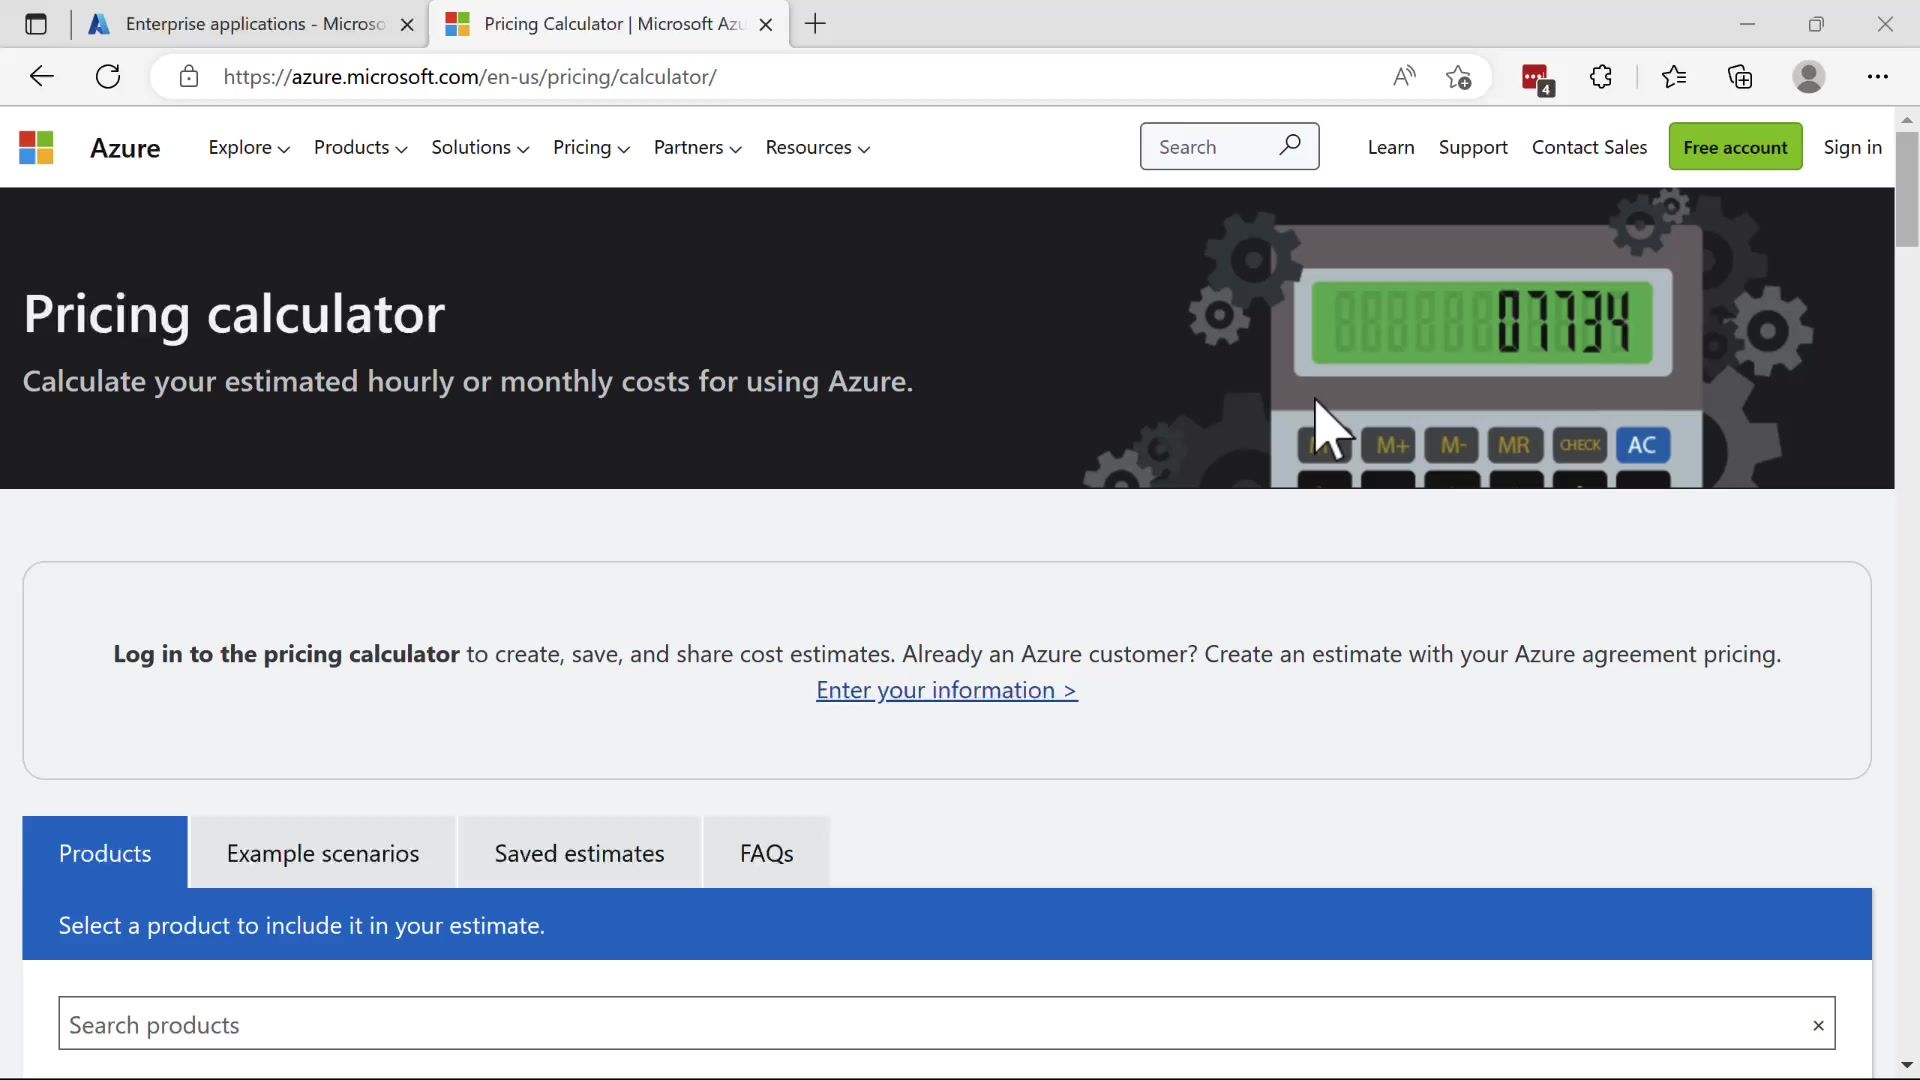Click the Free account button
This screenshot has width=1920, height=1080.
click(1734, 147)
